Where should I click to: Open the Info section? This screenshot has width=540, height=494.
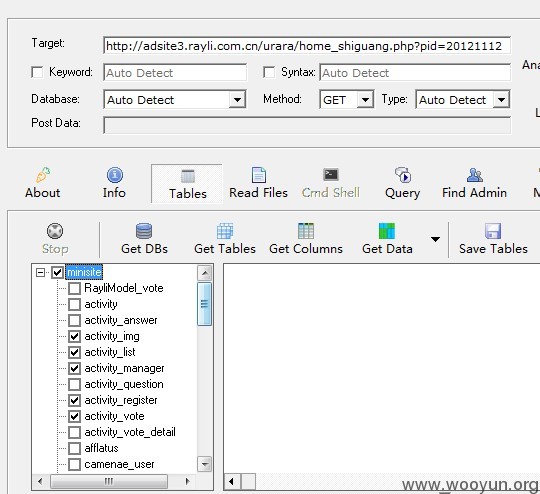[114, 183]
